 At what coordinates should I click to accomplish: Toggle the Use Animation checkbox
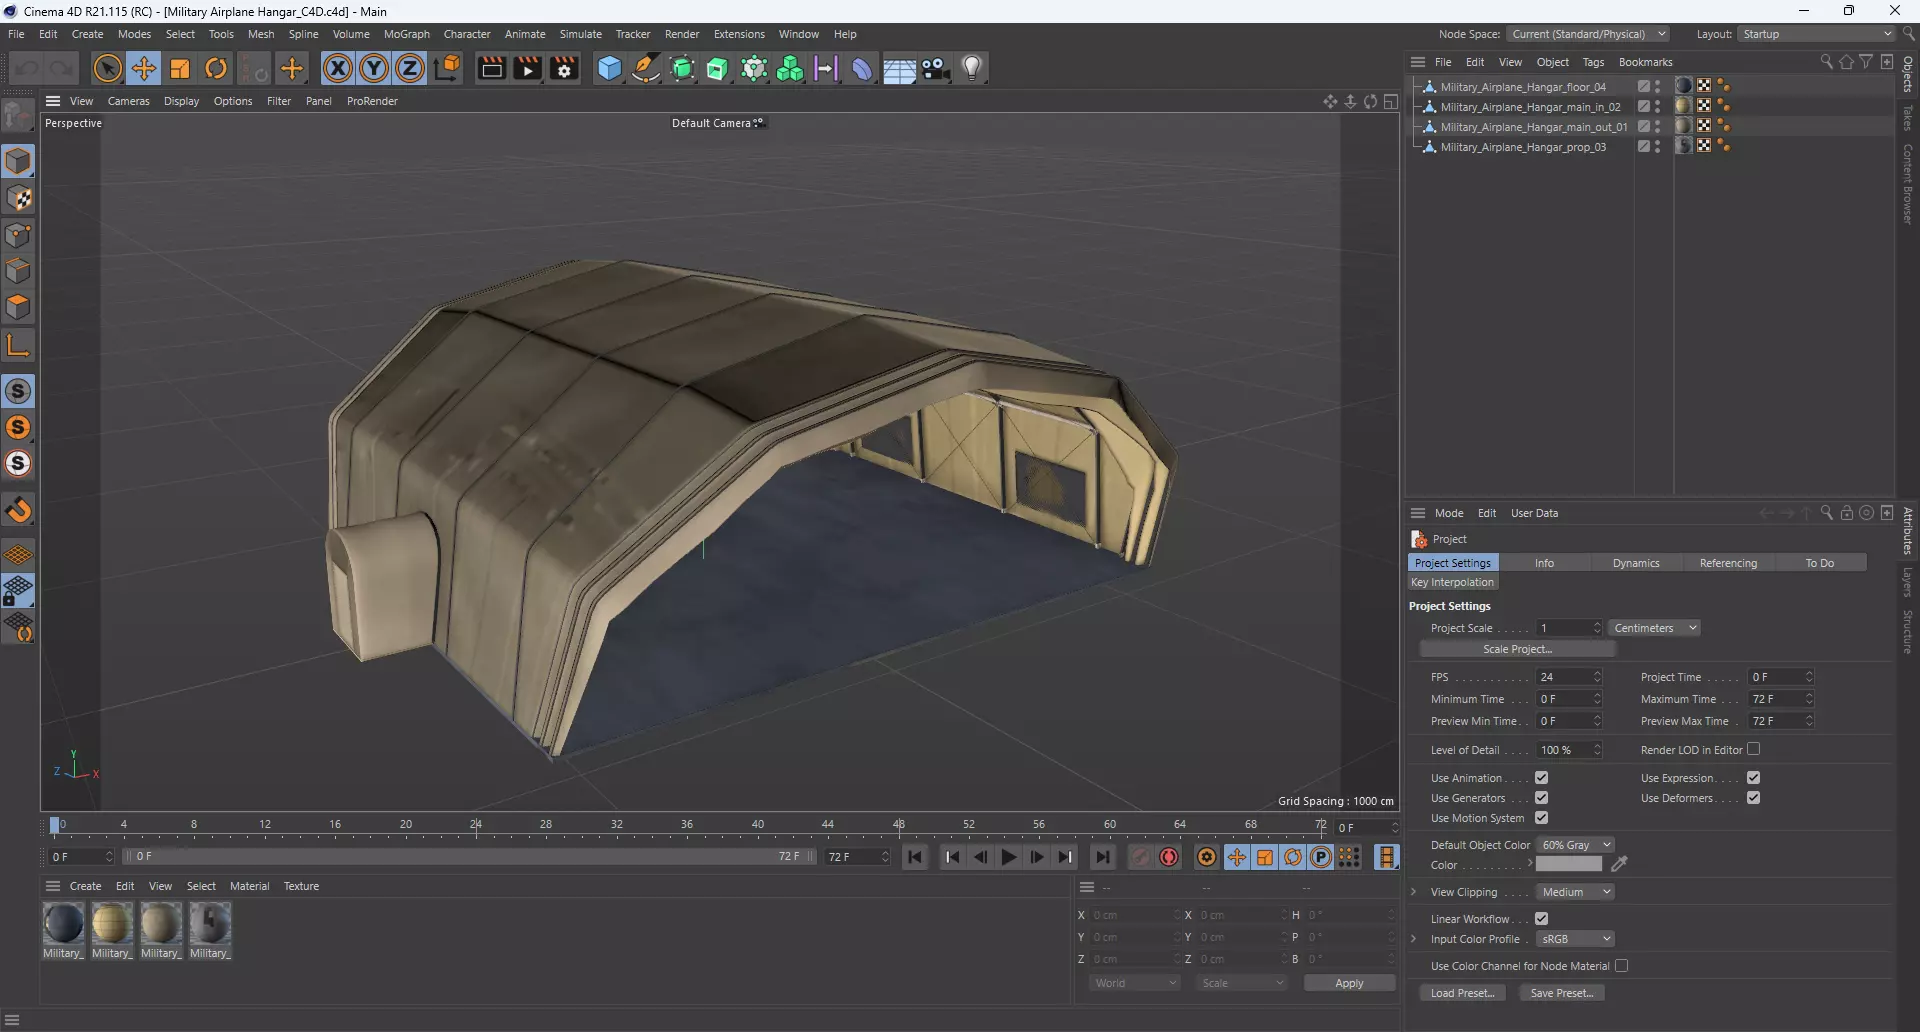[1541, 778]
